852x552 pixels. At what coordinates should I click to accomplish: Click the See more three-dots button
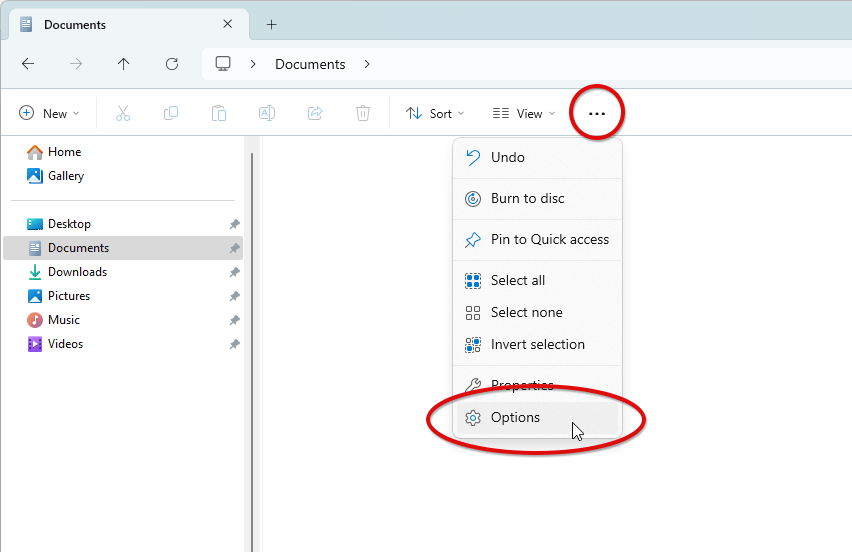point(597,114)
